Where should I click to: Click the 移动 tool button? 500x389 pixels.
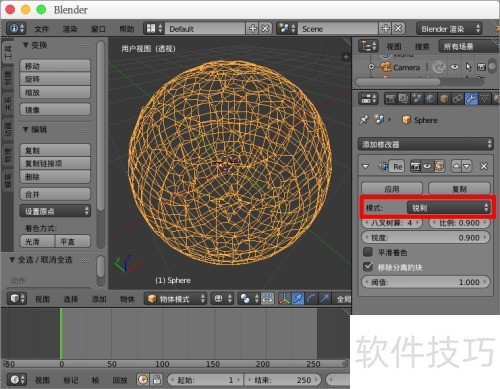tap(55, 66)
